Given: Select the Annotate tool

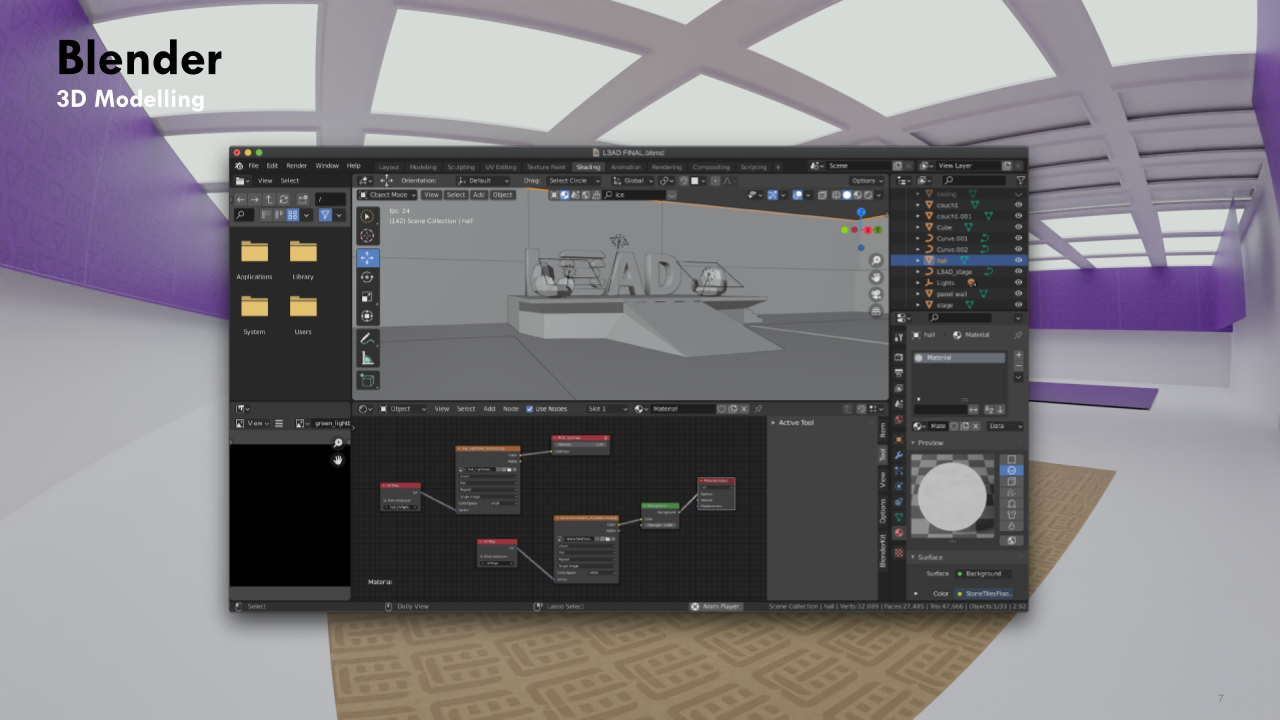Looking at the screenshot, I should [367, 339].
